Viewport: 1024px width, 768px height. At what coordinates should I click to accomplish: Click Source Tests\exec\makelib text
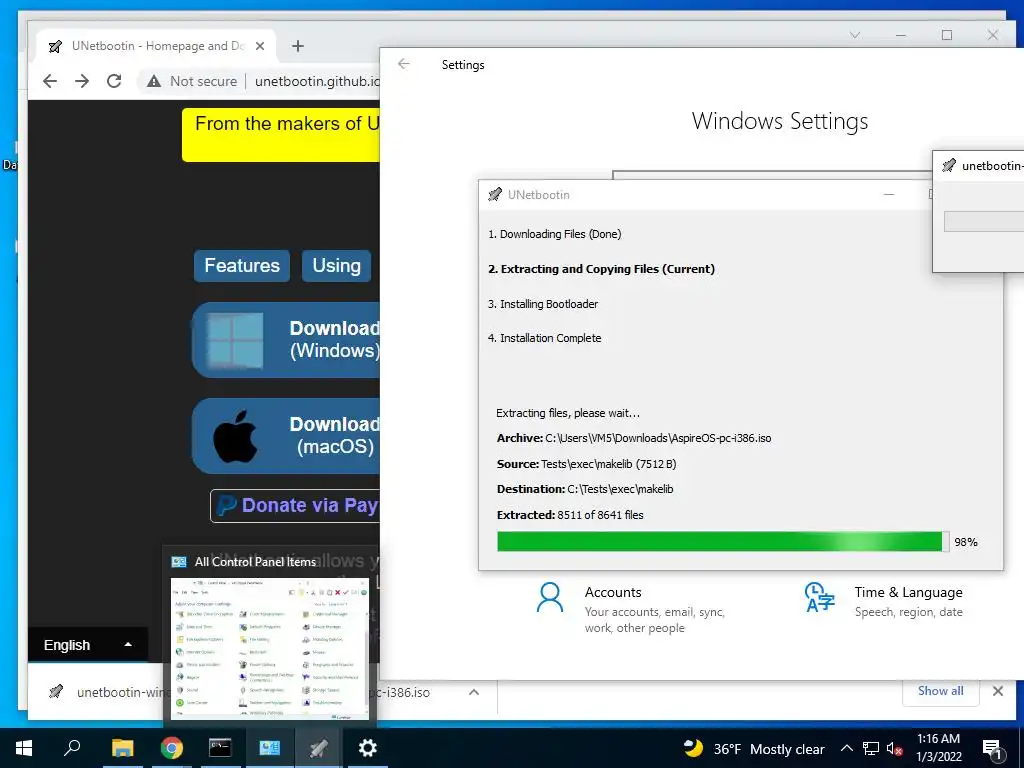[x=586, y=464]
